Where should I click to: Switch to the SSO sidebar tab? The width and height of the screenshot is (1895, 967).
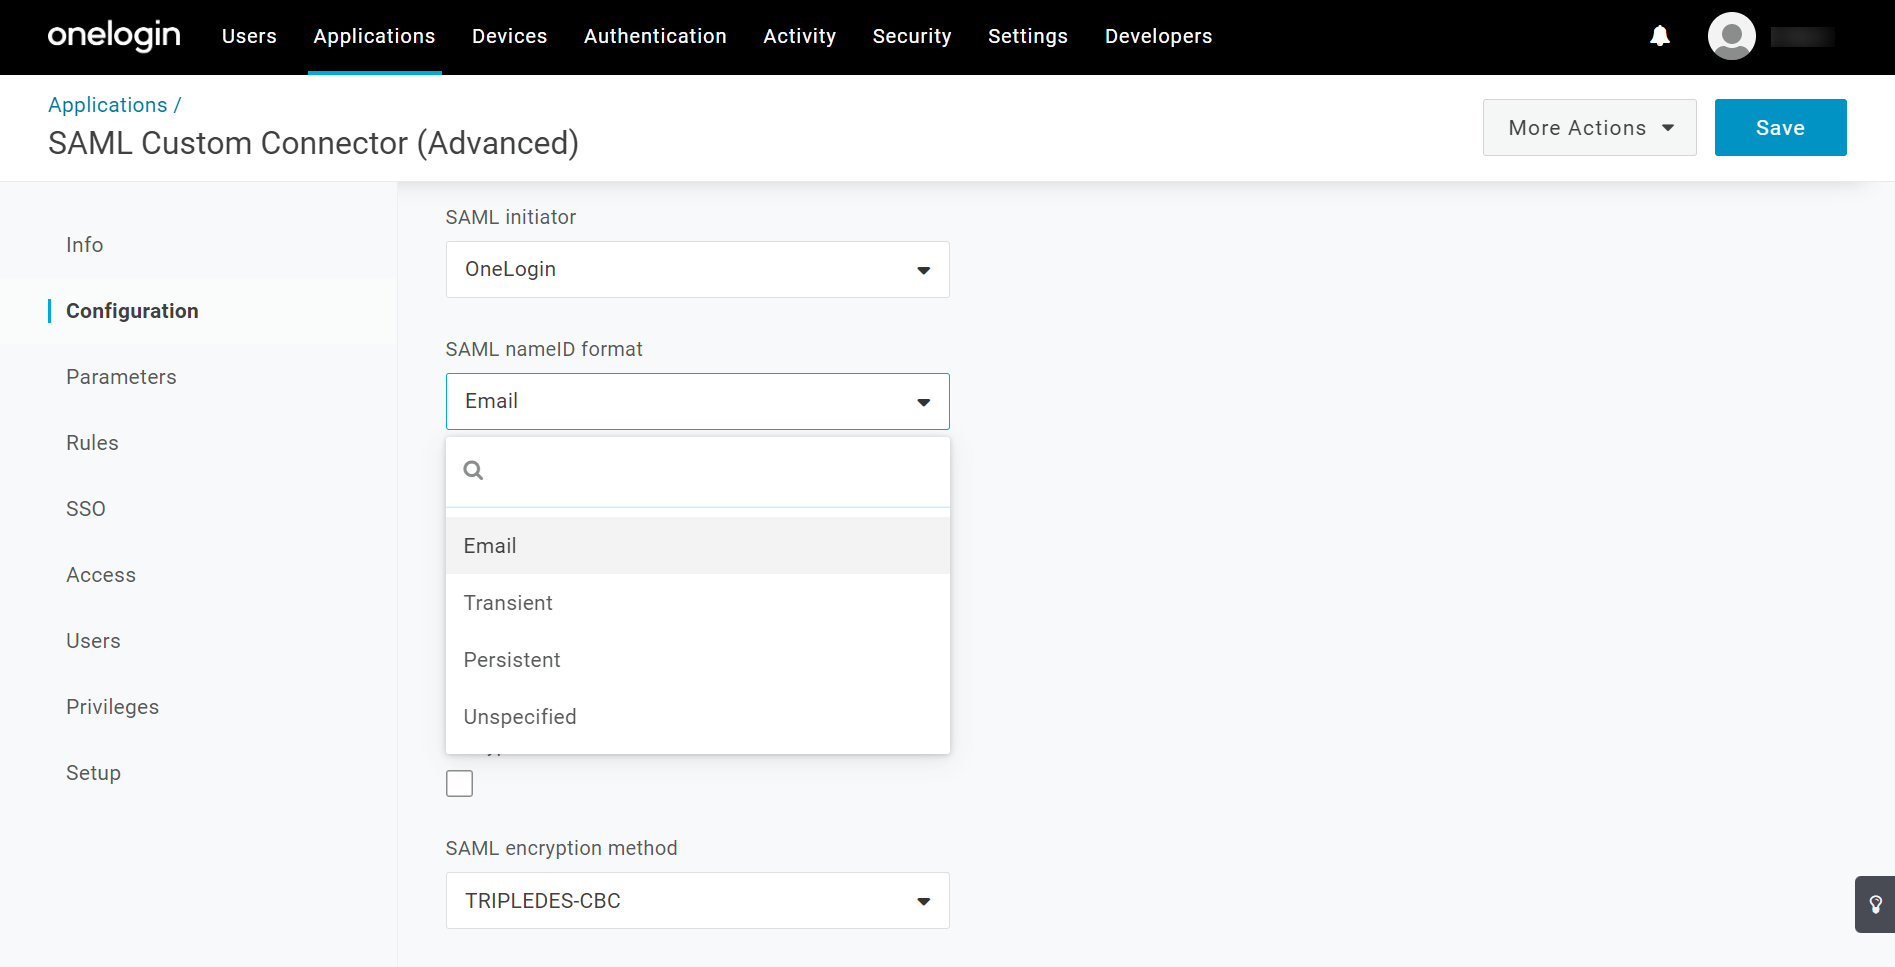click(x=86, y=509)
